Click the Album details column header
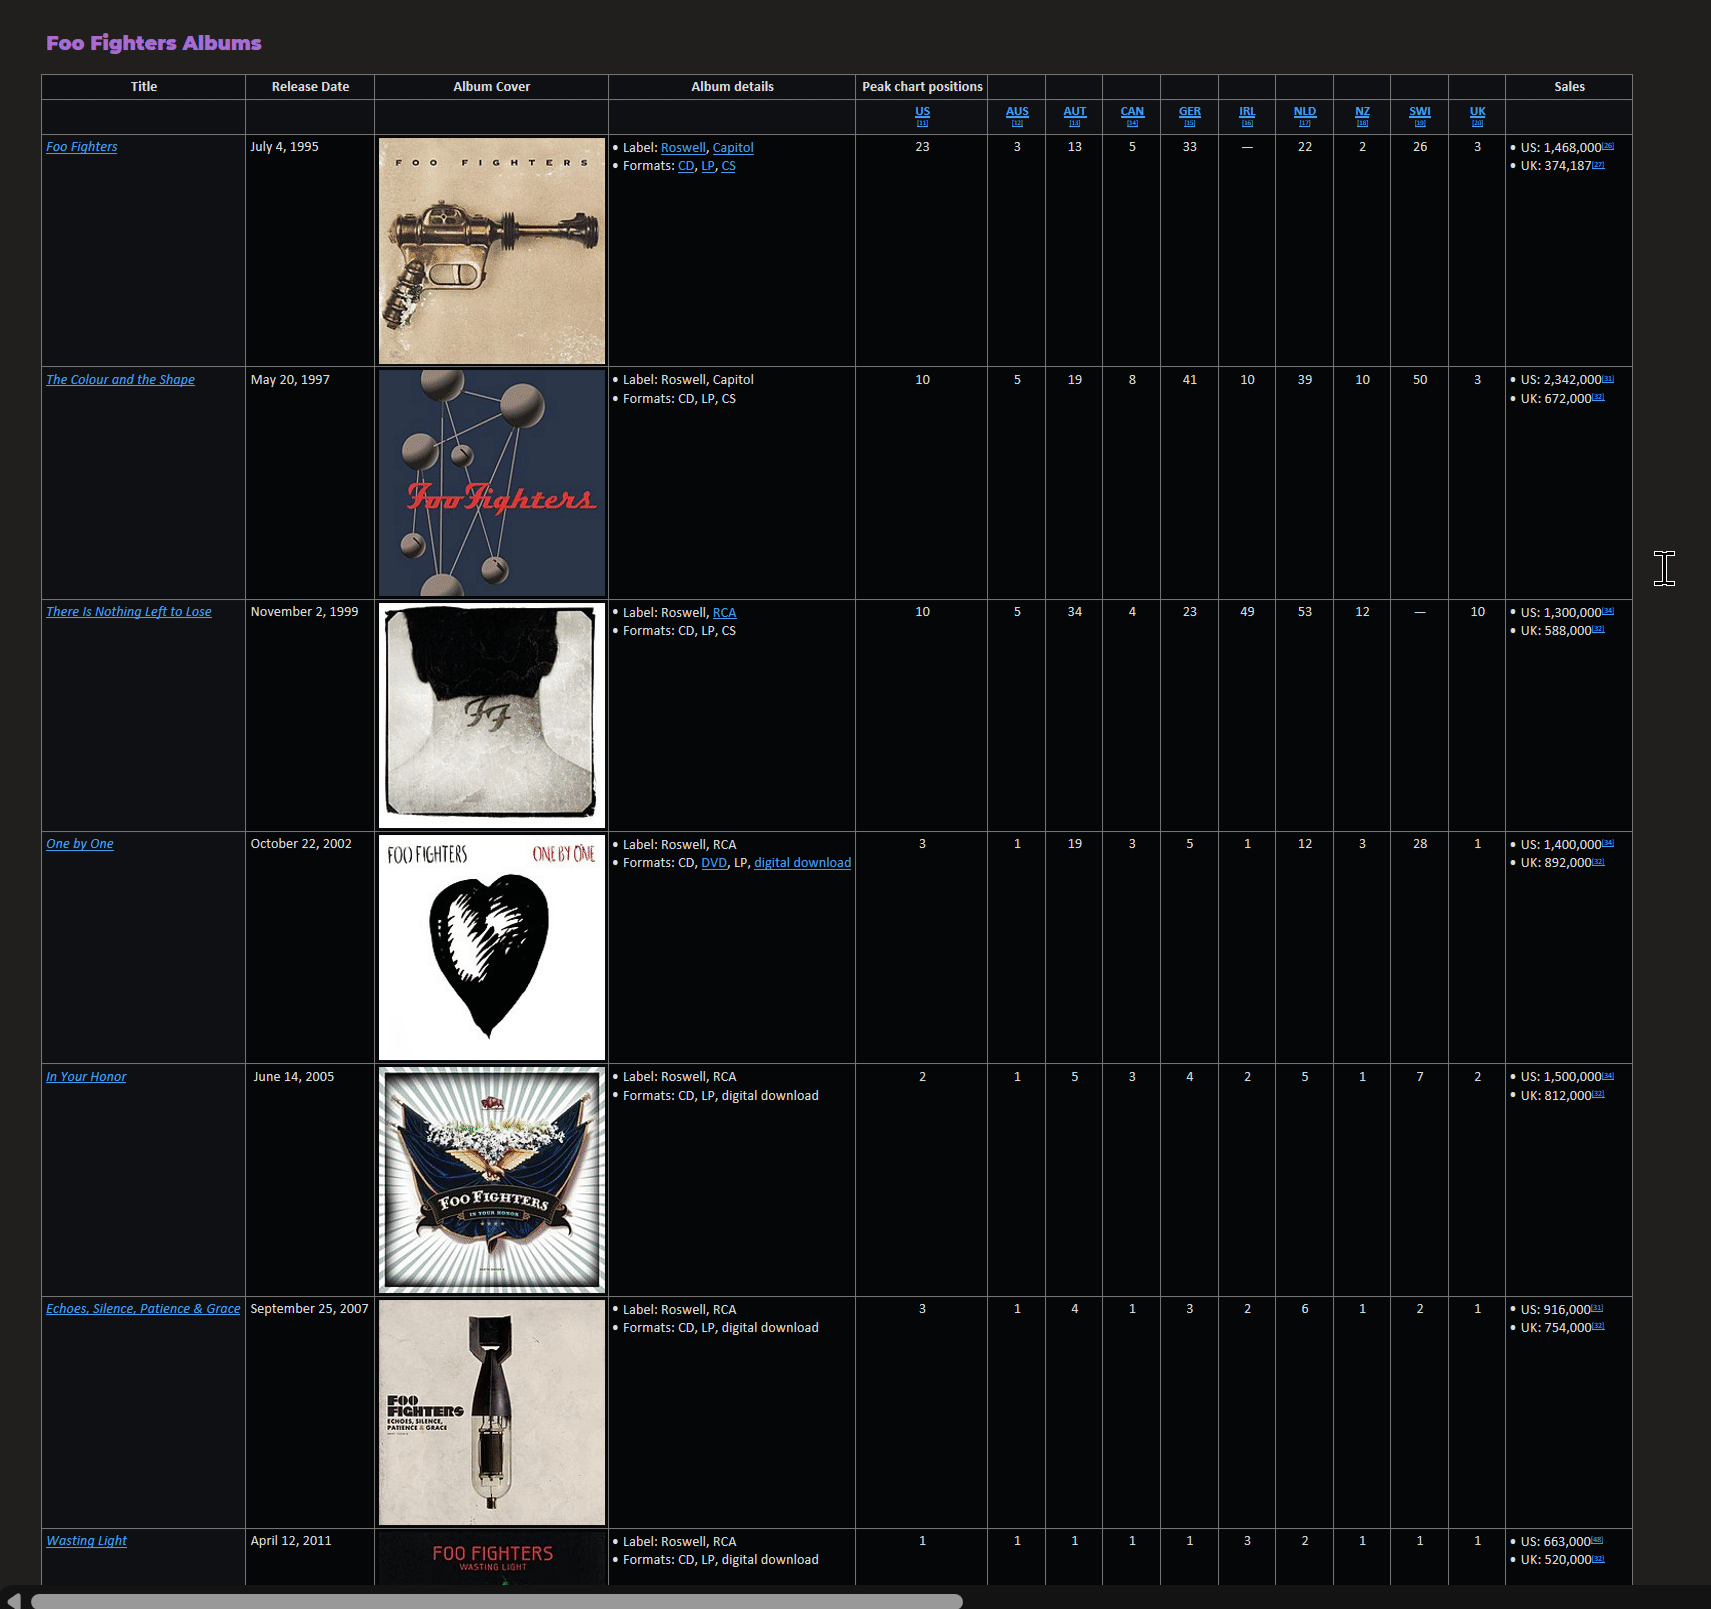 point(732,87)
